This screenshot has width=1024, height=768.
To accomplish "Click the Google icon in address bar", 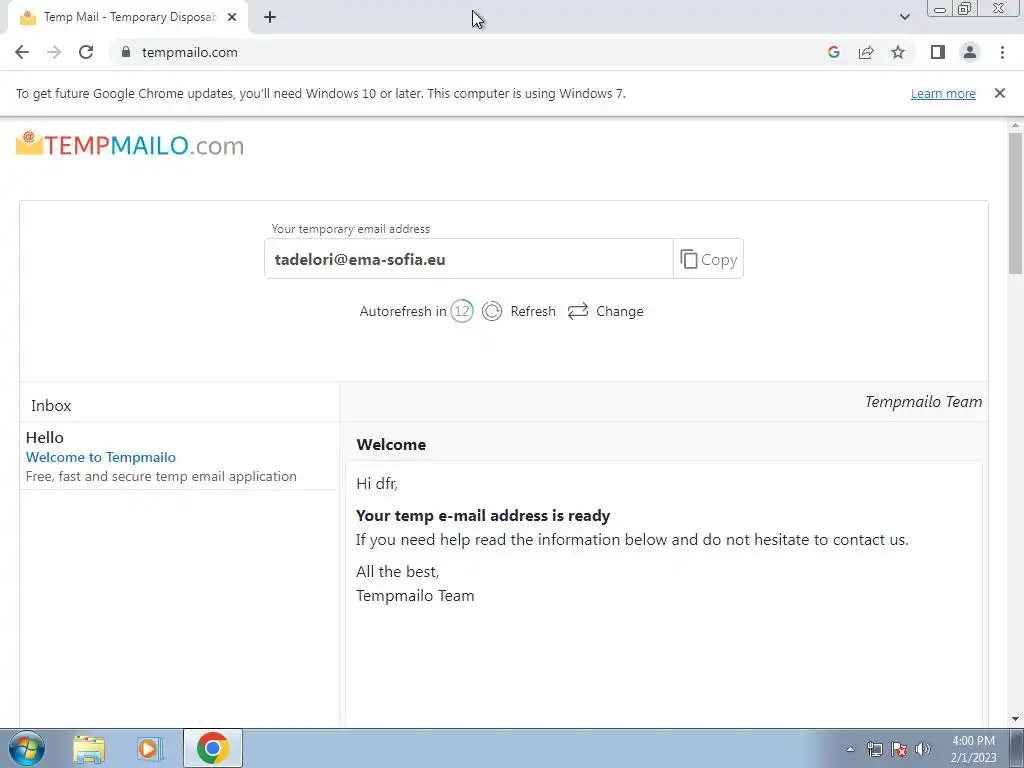I will (x=833, y=52).
